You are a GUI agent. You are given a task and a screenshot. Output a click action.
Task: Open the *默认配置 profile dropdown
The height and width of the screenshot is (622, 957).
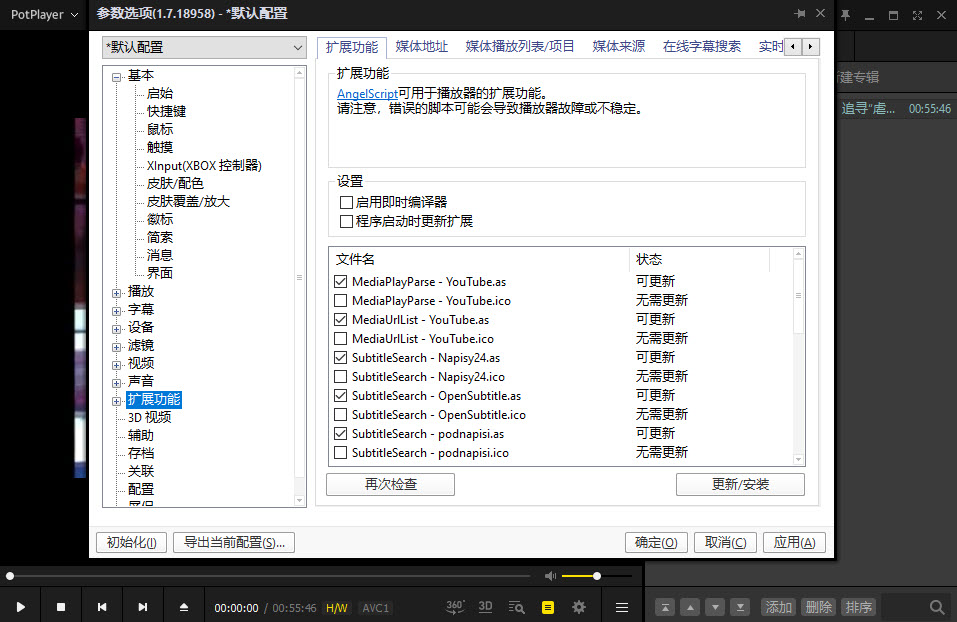[x=296, y=47]
